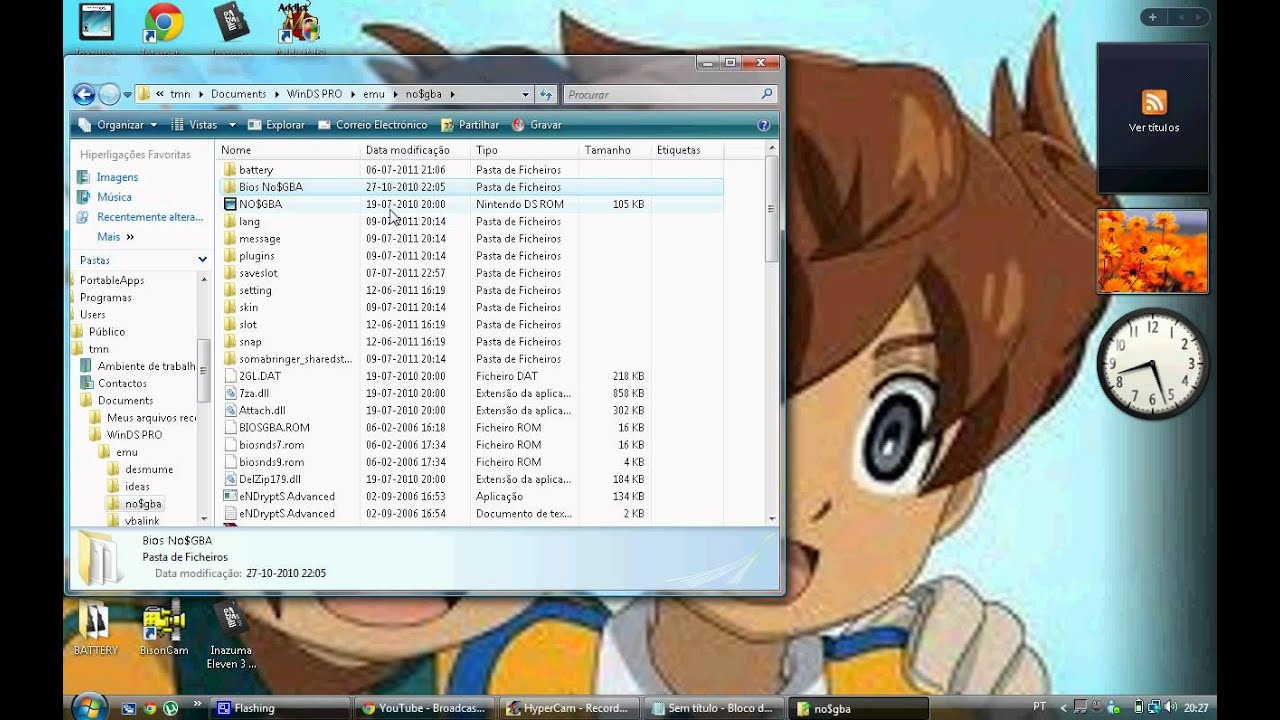This screenshot has width=1280, height=720.
Task: Switch to Flashing taskbar window
Action: pyautogui.click(x=279, y=708)
